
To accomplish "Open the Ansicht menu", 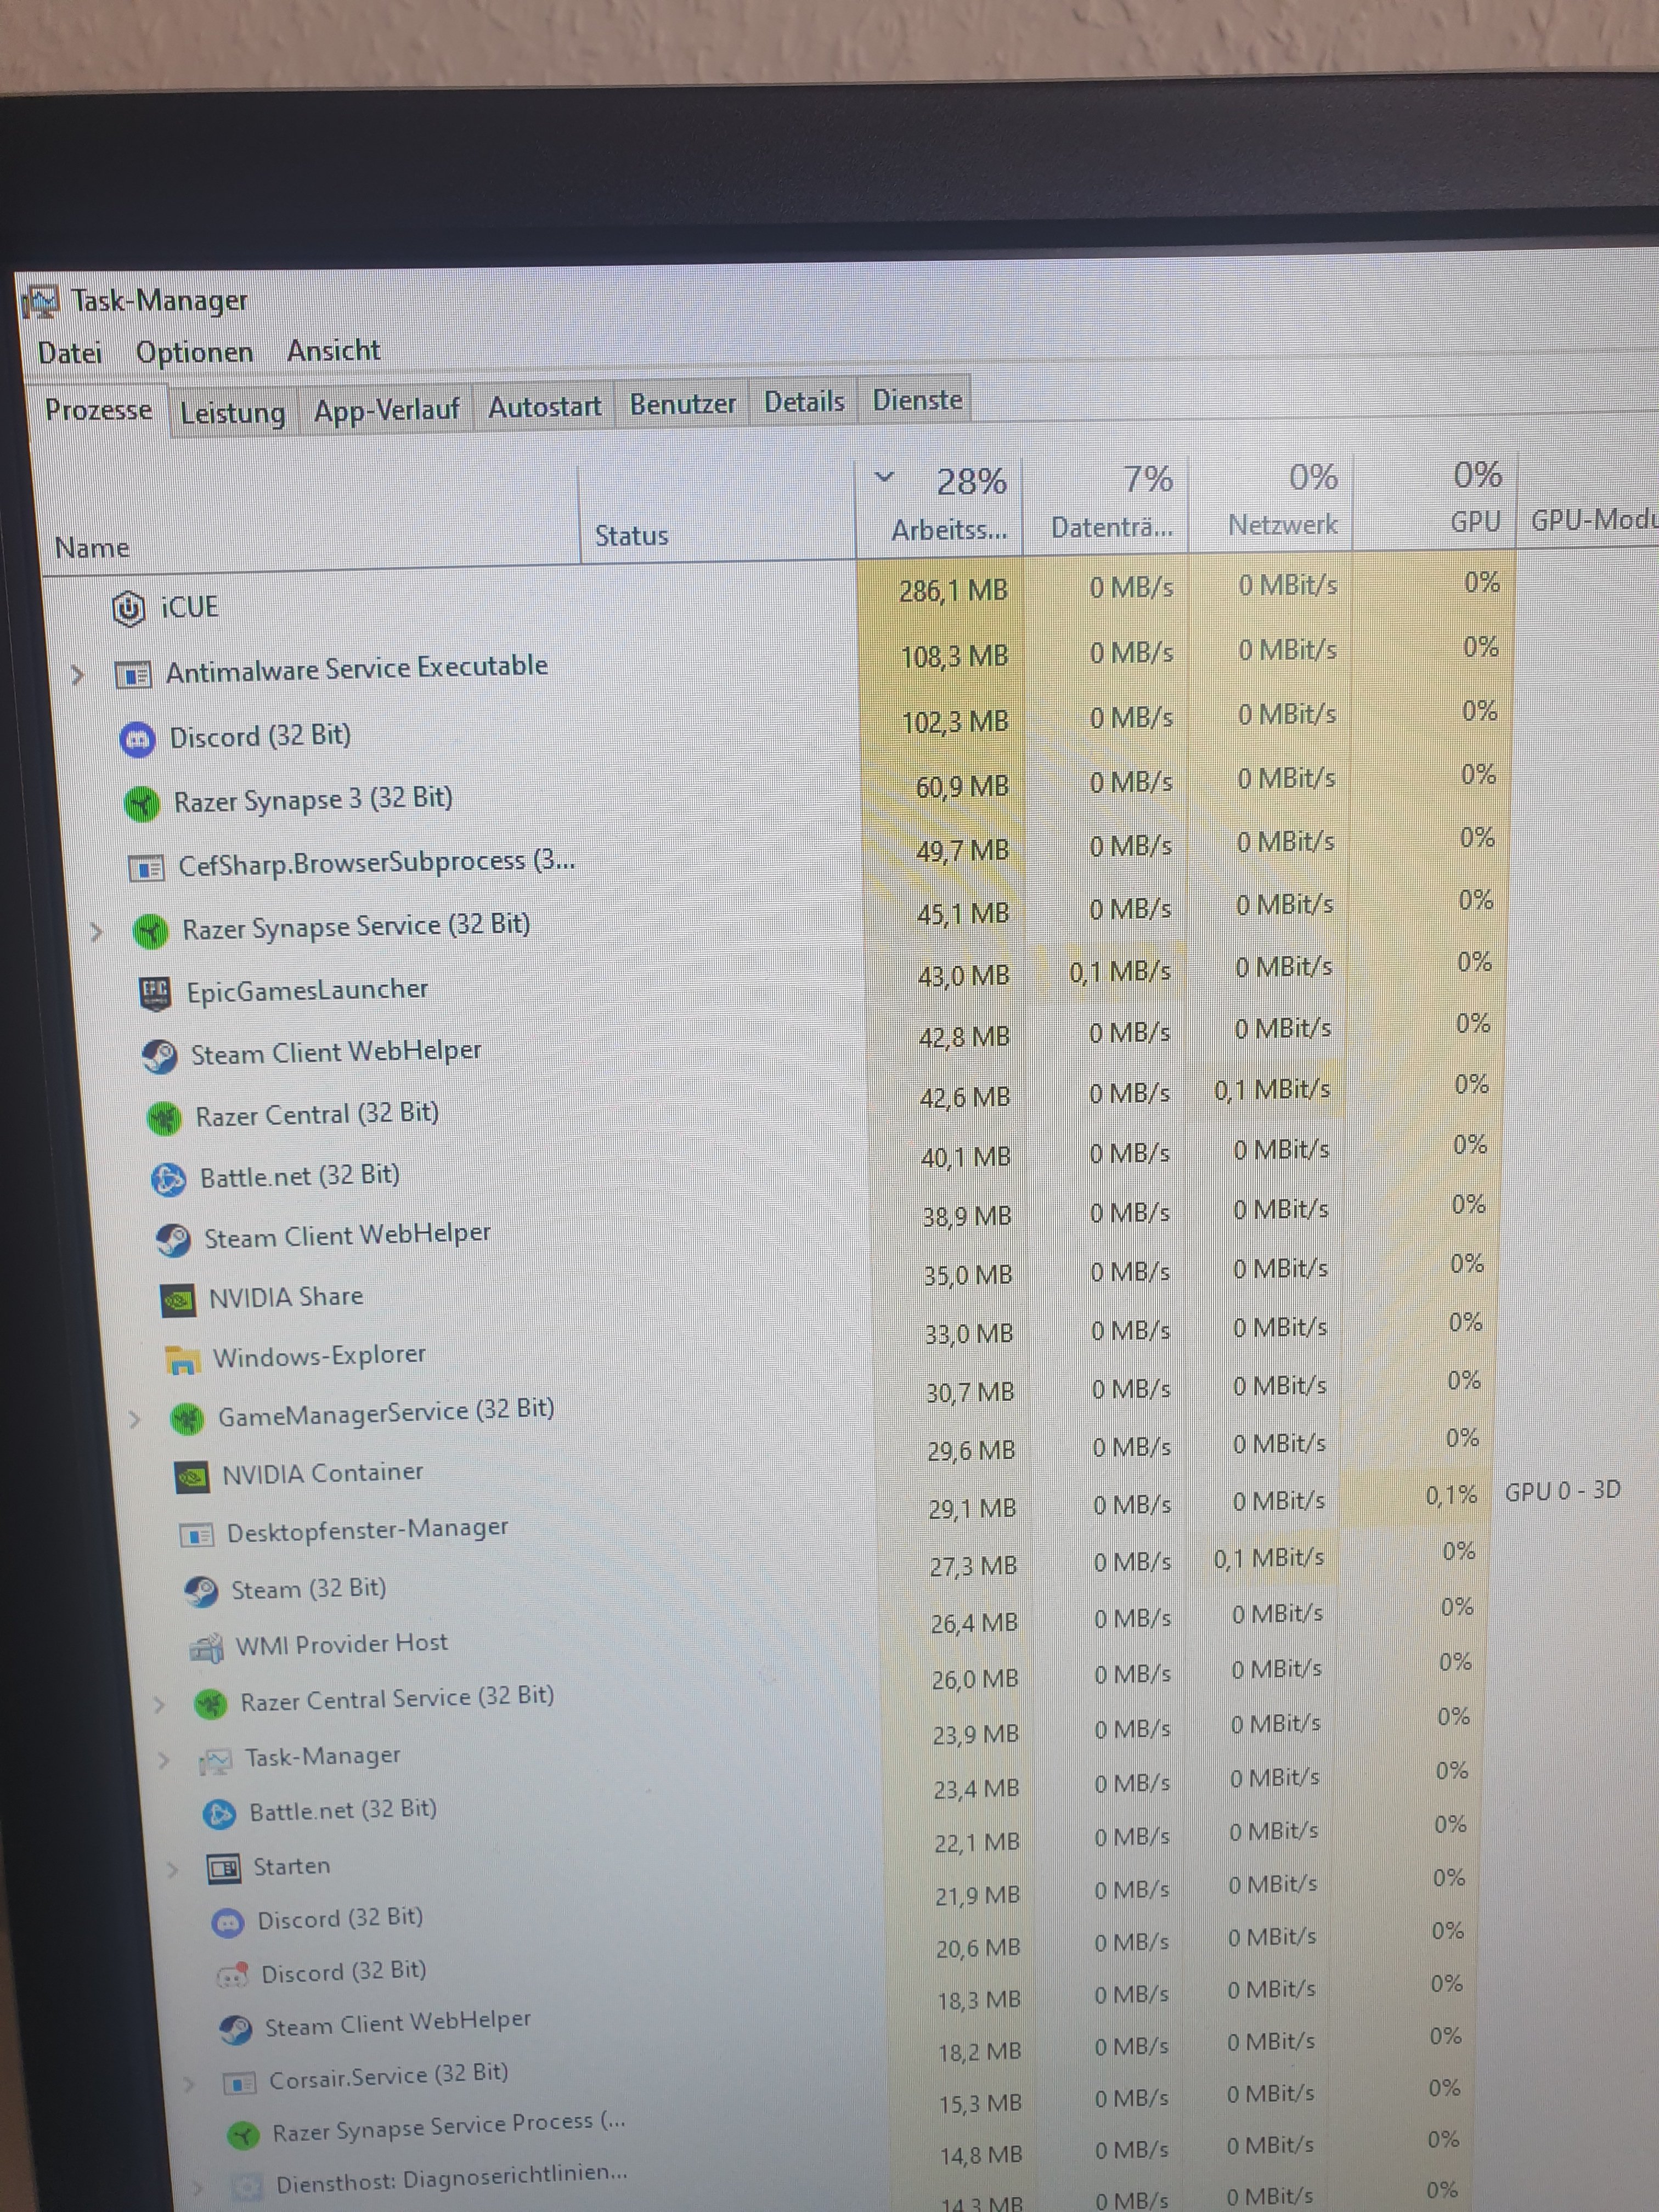I will pyautogui.click(x=333, y=350).
